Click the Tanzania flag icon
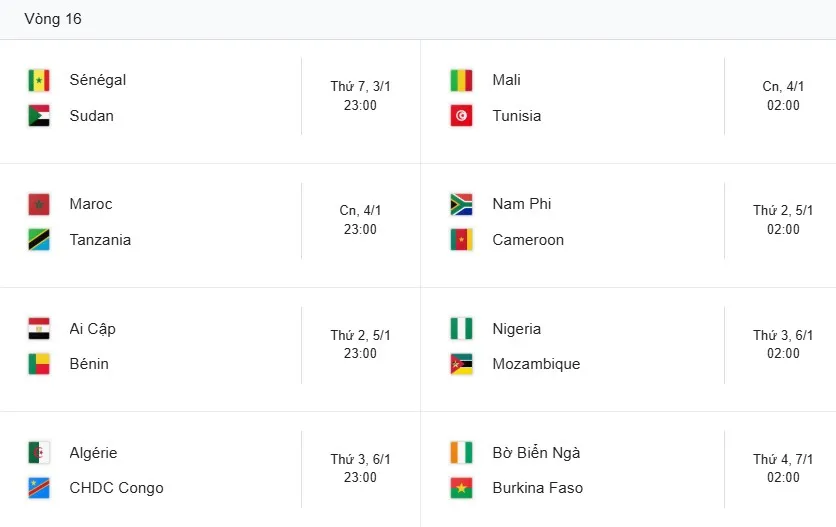836x527 pixels. click(39, 240)
